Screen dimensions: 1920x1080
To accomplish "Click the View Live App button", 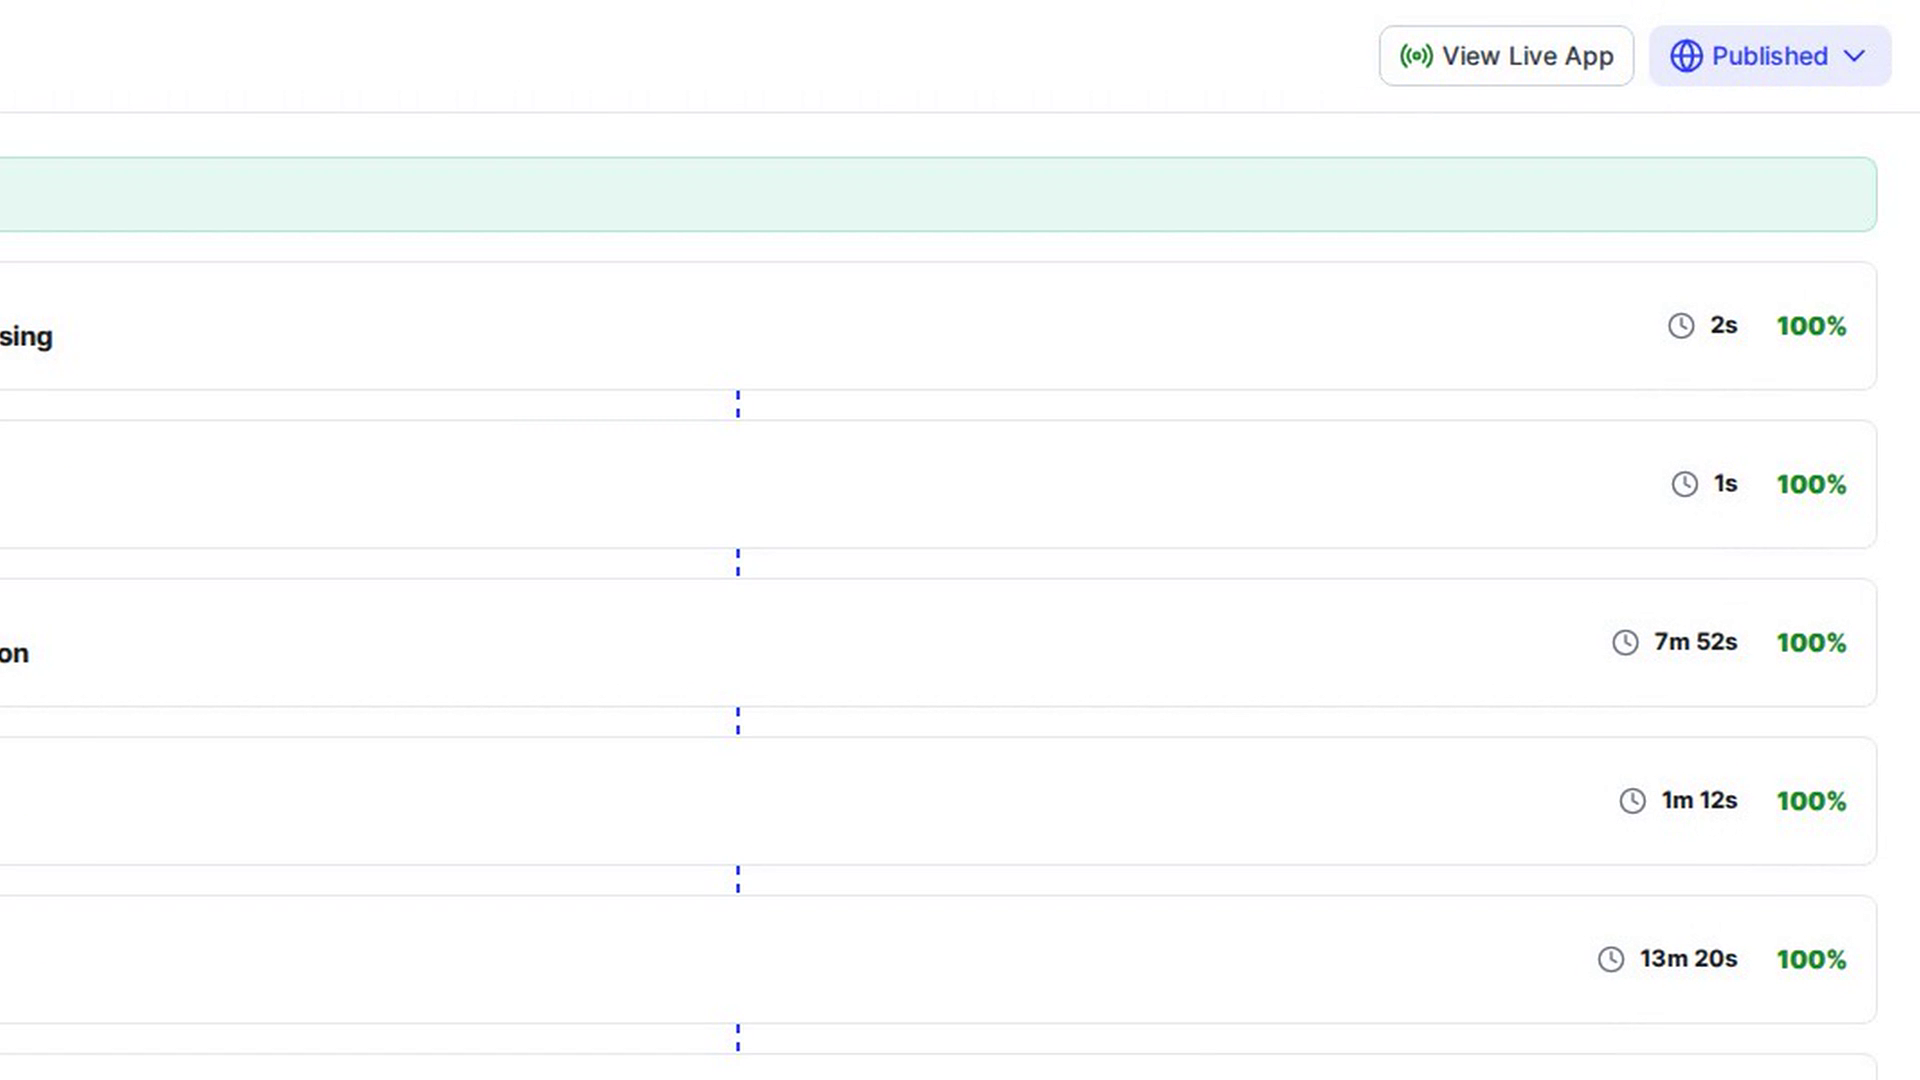I will coord(1506,56).
